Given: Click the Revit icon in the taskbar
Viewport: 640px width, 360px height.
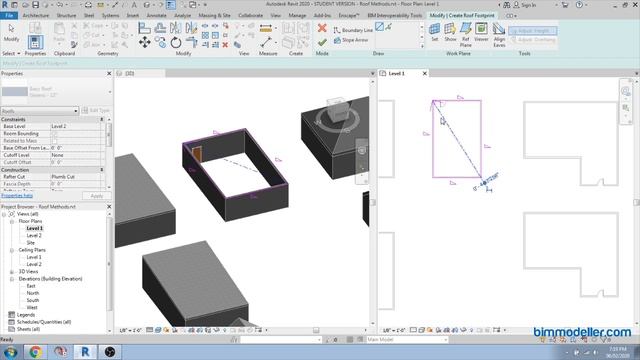Looking at the screenshot, I should click(85, 352).
